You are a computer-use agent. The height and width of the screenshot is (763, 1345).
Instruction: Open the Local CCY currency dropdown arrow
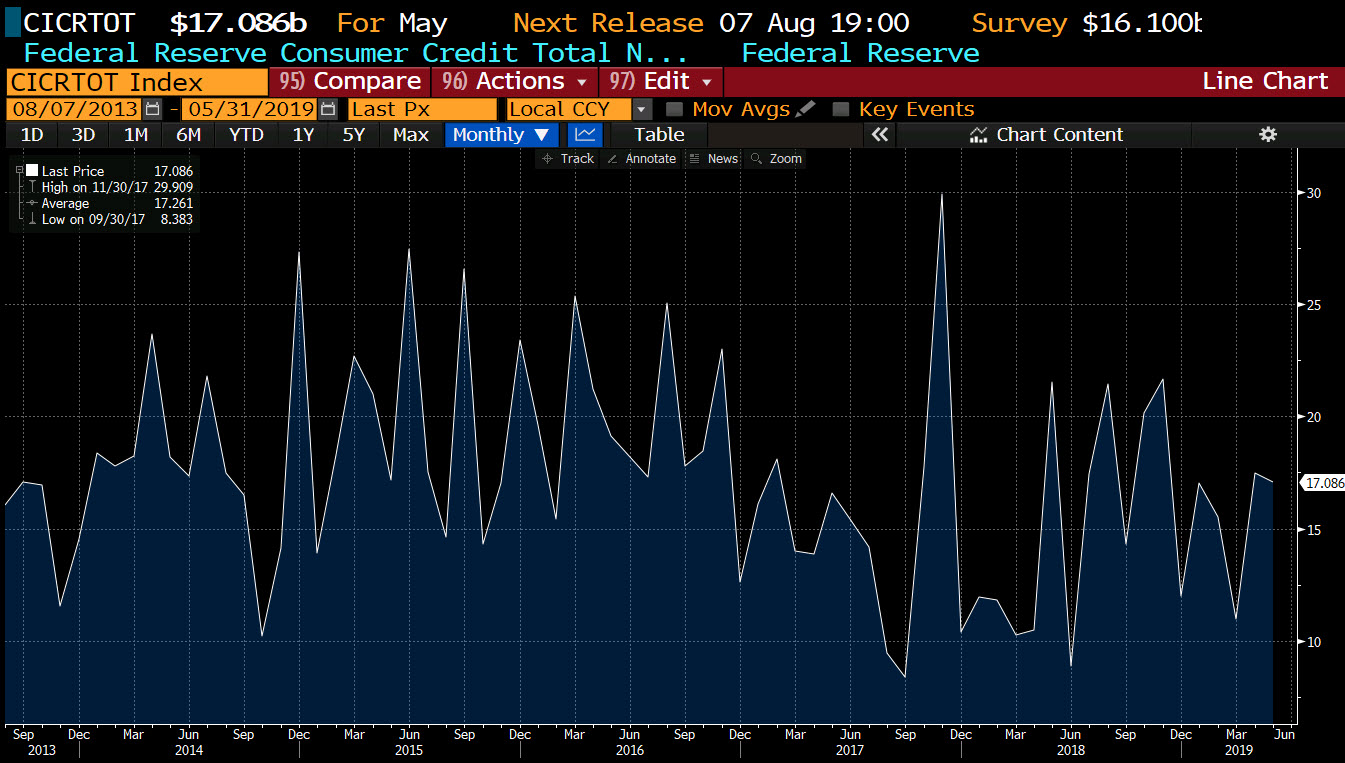click(x=642, y=109)
